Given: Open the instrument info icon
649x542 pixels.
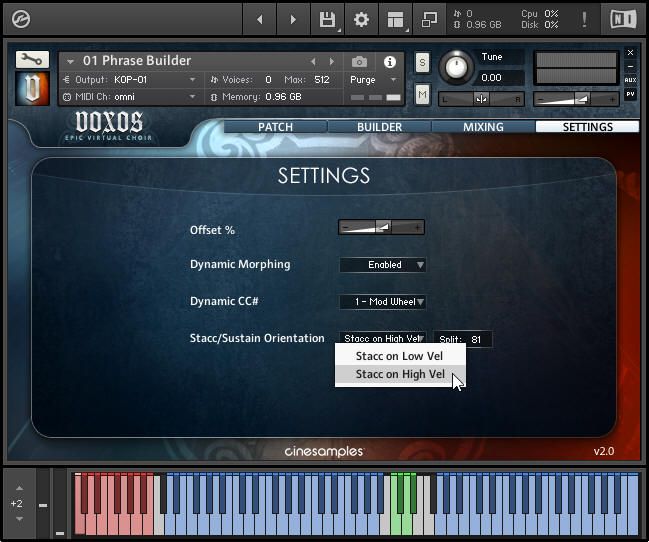Looking at the screenshot, I should 389,62.
